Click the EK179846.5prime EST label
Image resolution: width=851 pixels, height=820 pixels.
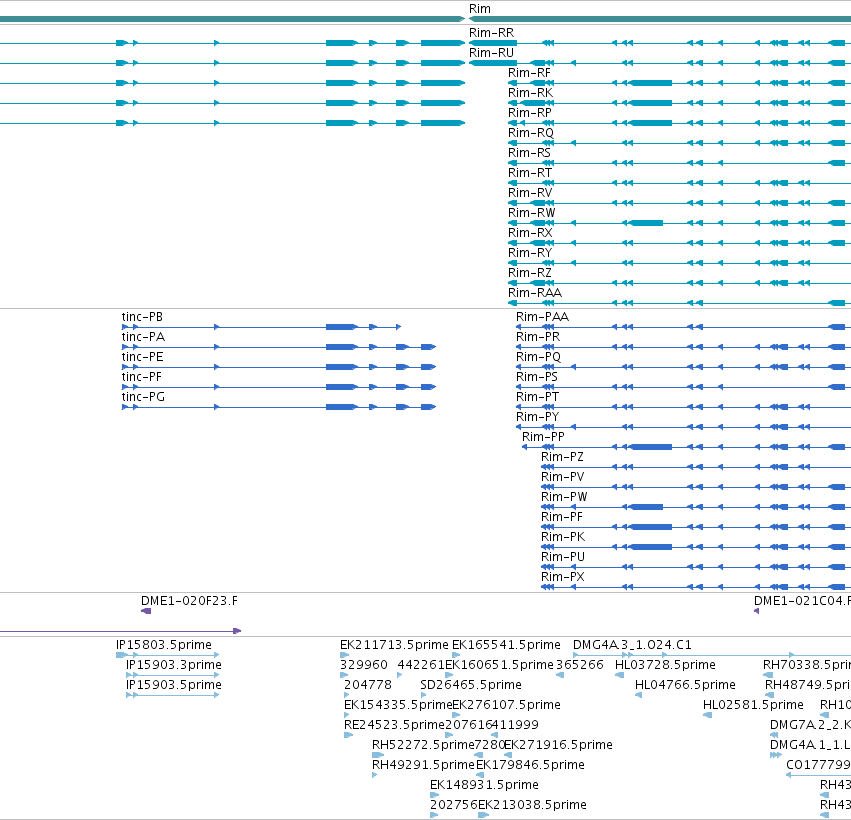click(530, 766)
